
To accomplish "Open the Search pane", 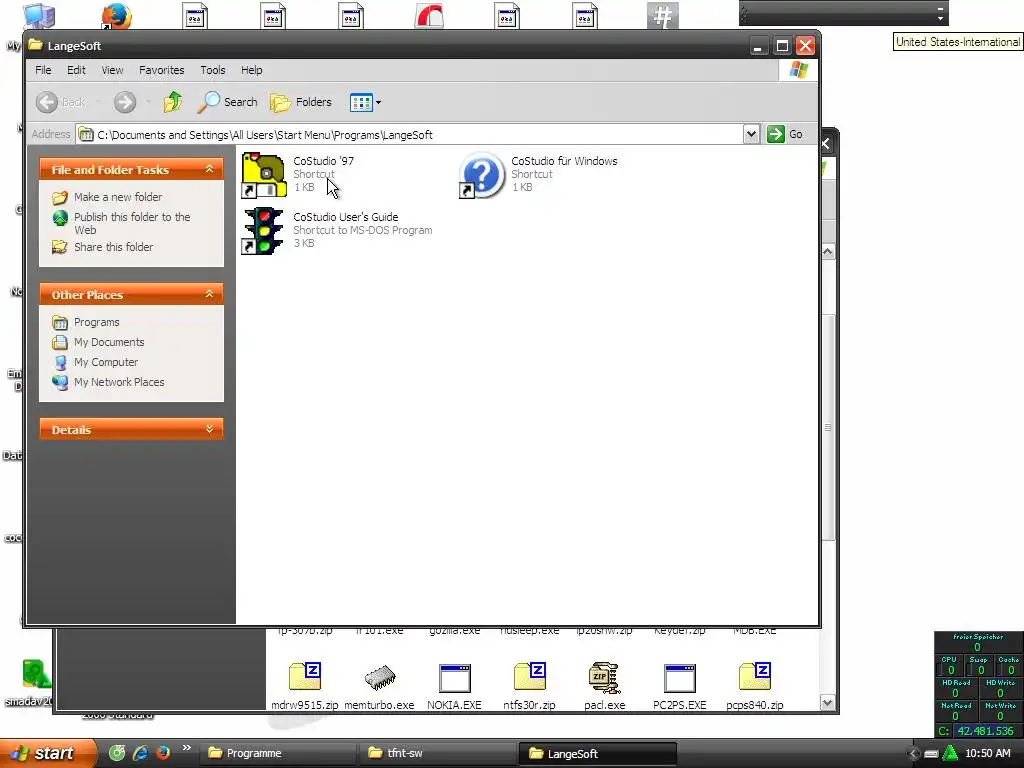I will 227,102.
